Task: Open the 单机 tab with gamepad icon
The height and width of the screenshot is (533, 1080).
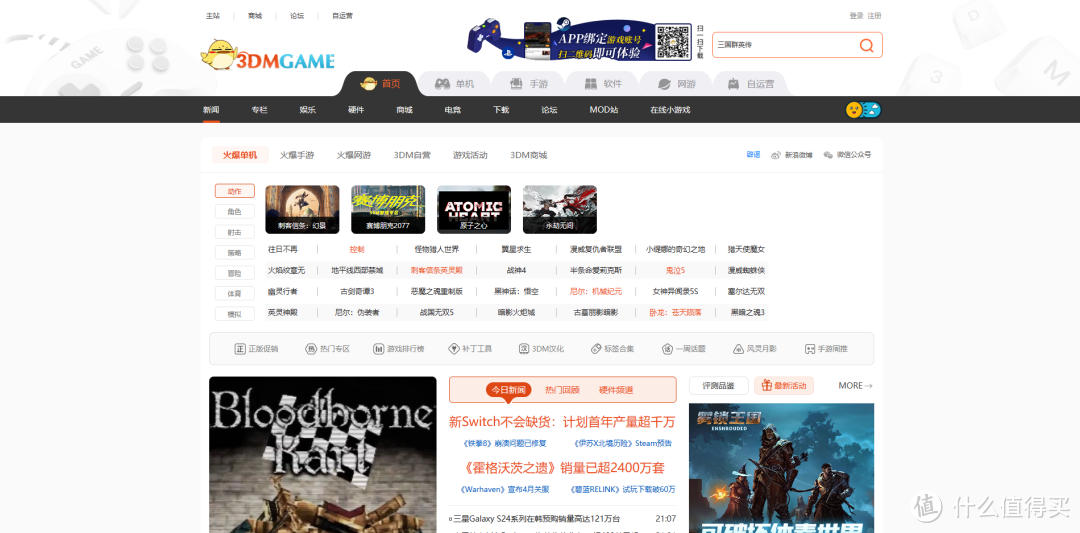Action: pyautogui.click(x=455, y=84)
